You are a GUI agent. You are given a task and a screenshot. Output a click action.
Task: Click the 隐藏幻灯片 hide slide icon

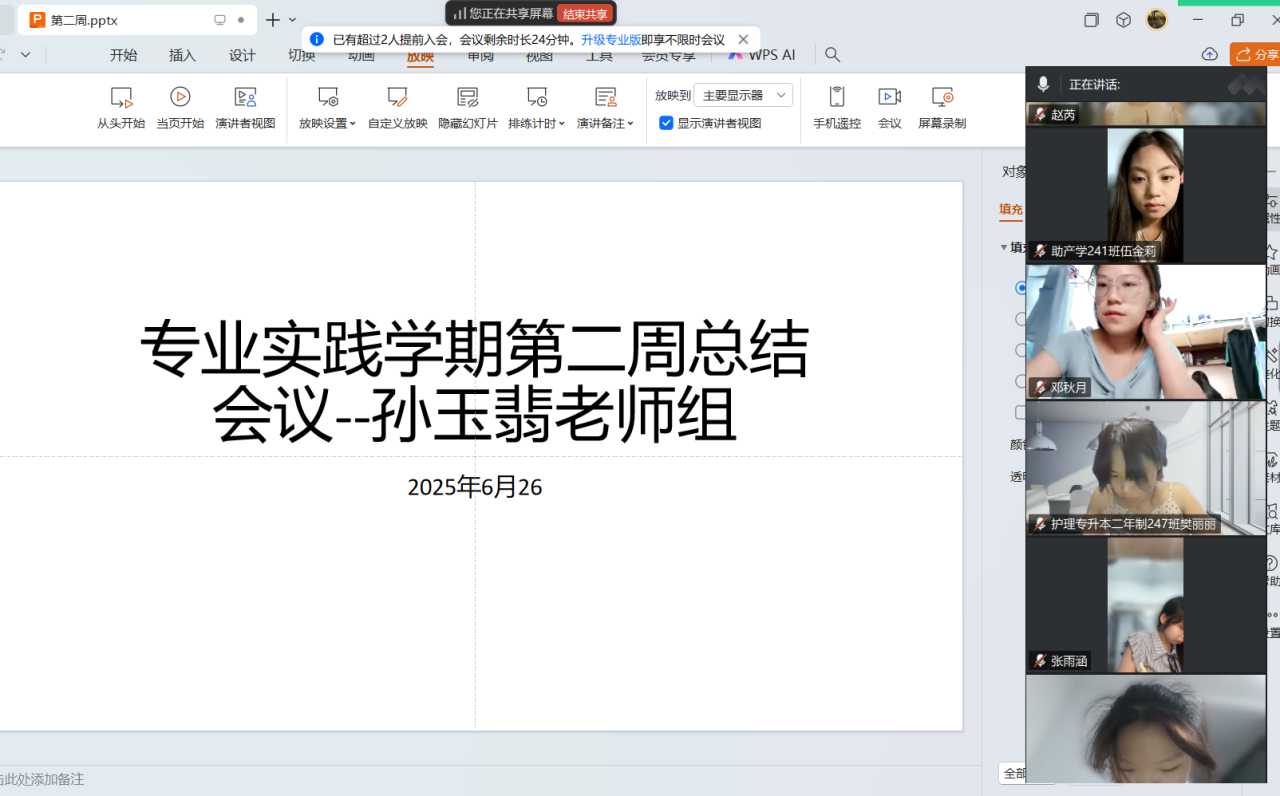467,98
